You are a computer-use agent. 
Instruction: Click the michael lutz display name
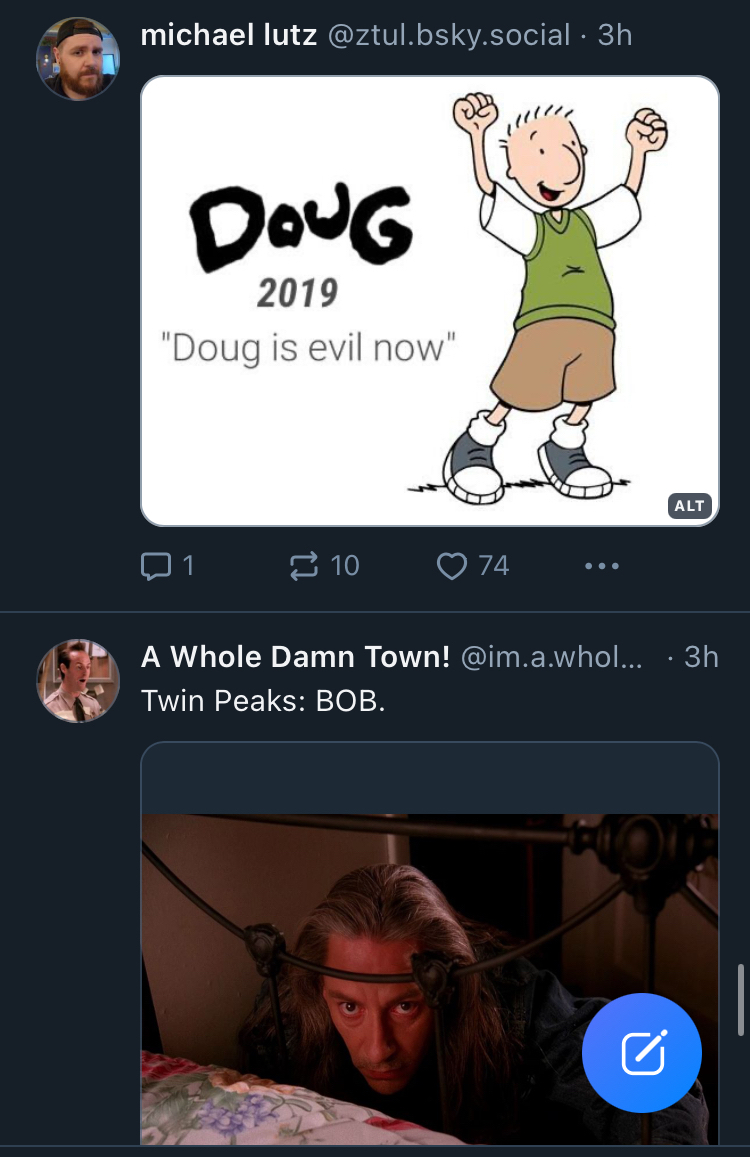point(229,36)
